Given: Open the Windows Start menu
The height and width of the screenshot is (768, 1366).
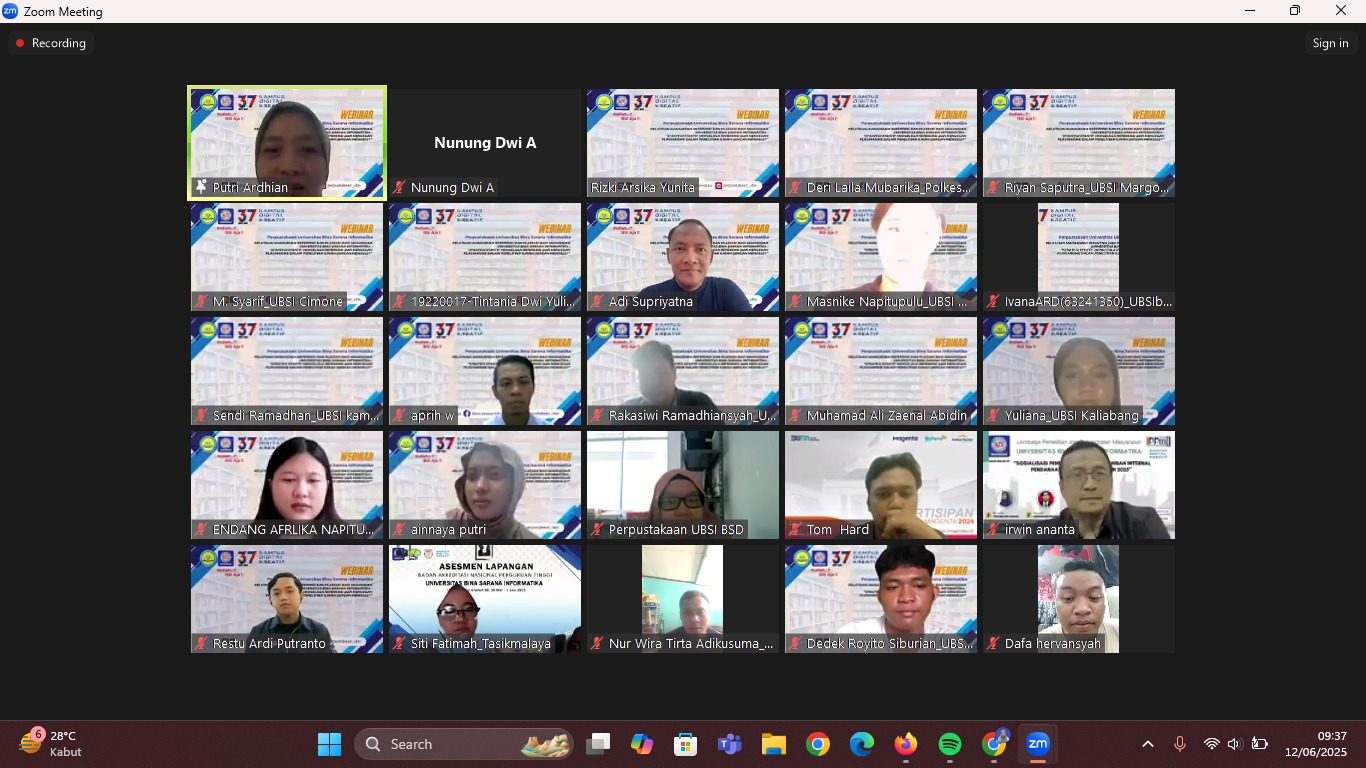Looking at the screenshot, I should [x=329, y=744].
